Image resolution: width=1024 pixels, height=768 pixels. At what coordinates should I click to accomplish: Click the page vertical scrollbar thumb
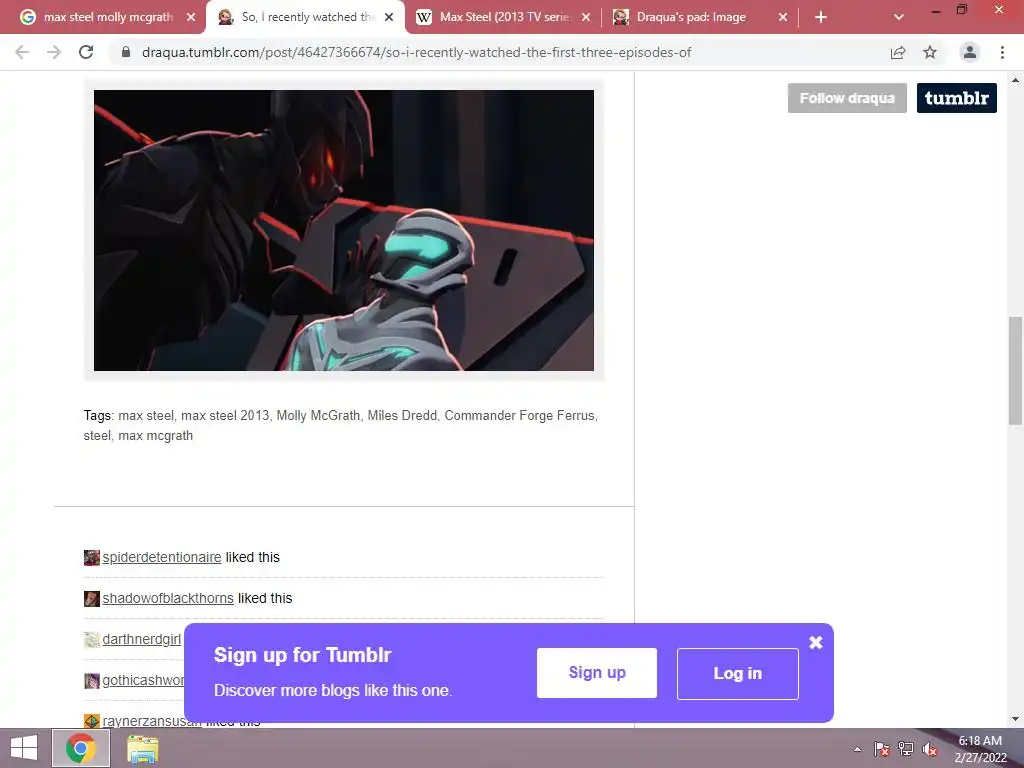coord(1015,370)
